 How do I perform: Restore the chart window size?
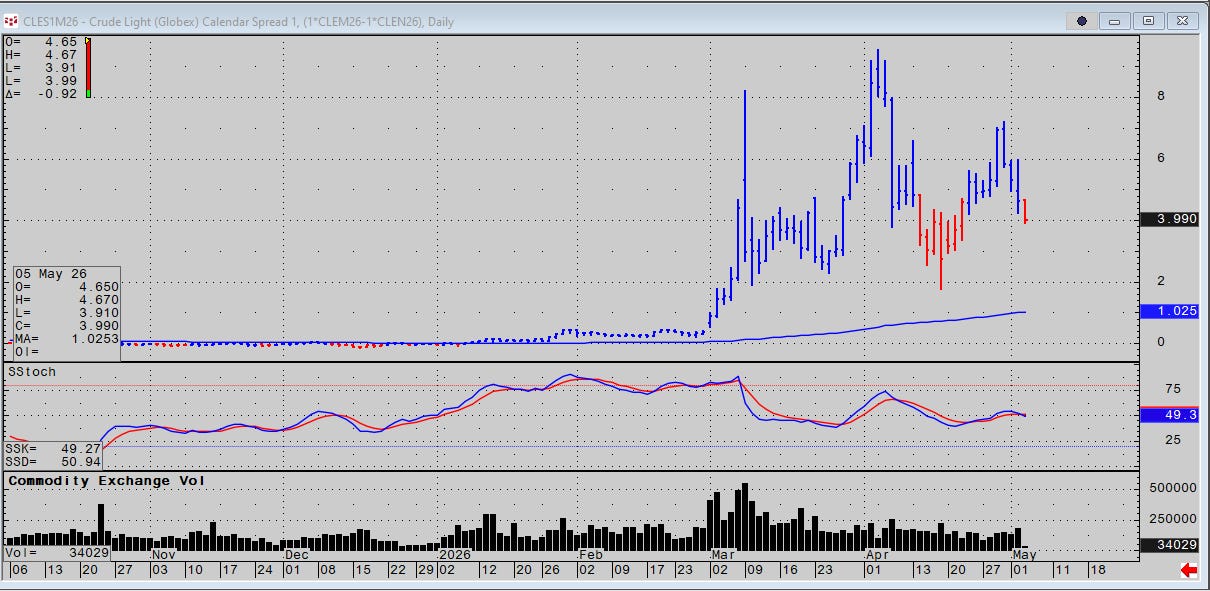[x=1149, y=20]
